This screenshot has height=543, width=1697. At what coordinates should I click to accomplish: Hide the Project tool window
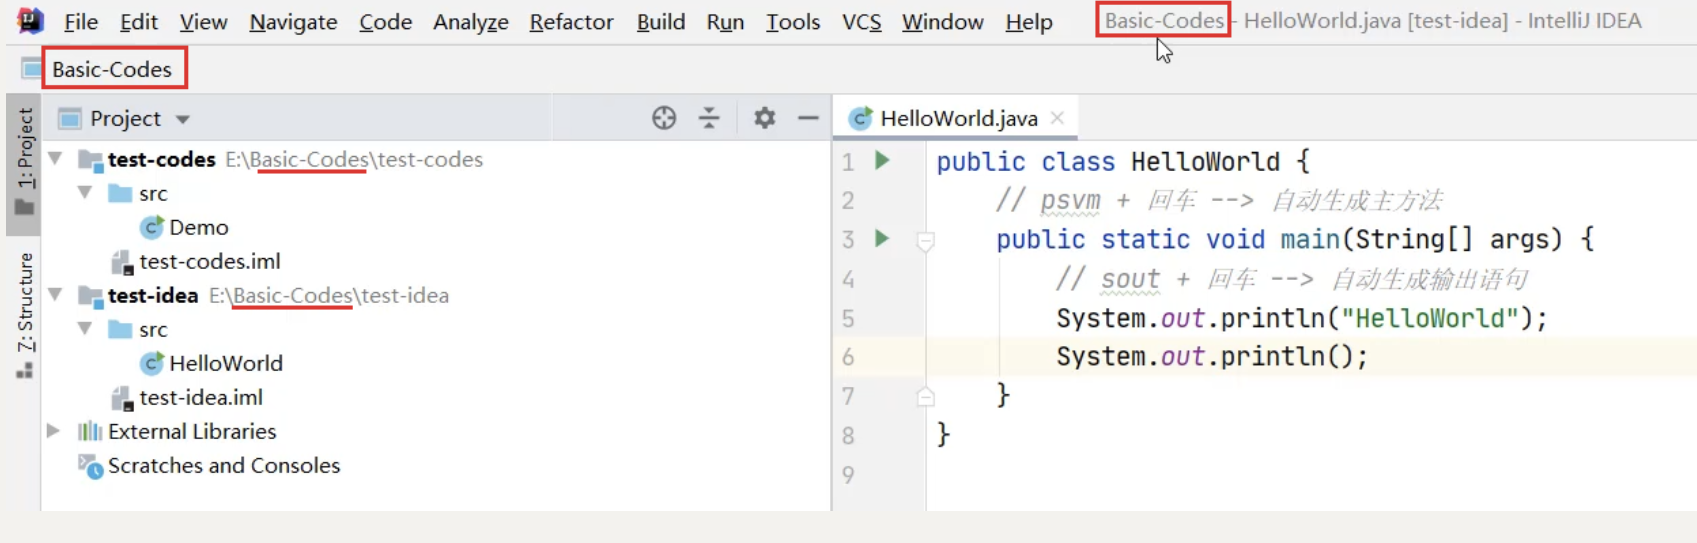[808, 118]
